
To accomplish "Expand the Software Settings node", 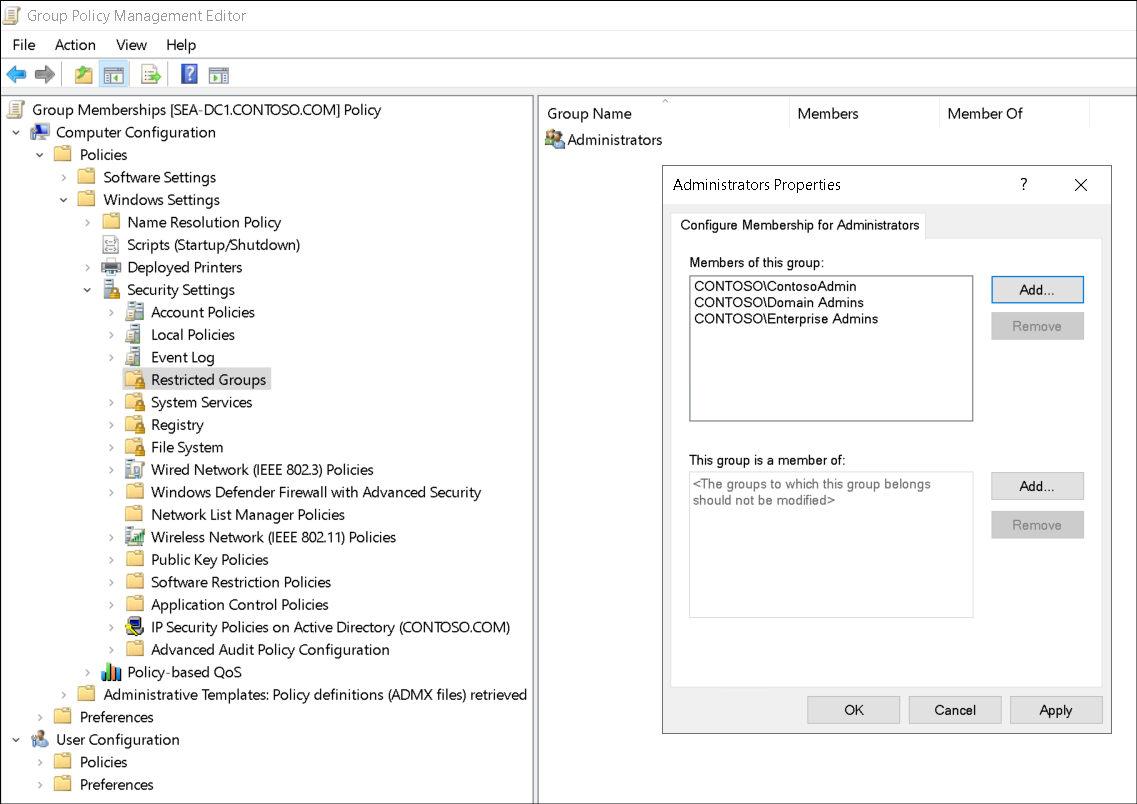I will pos(63,178).
